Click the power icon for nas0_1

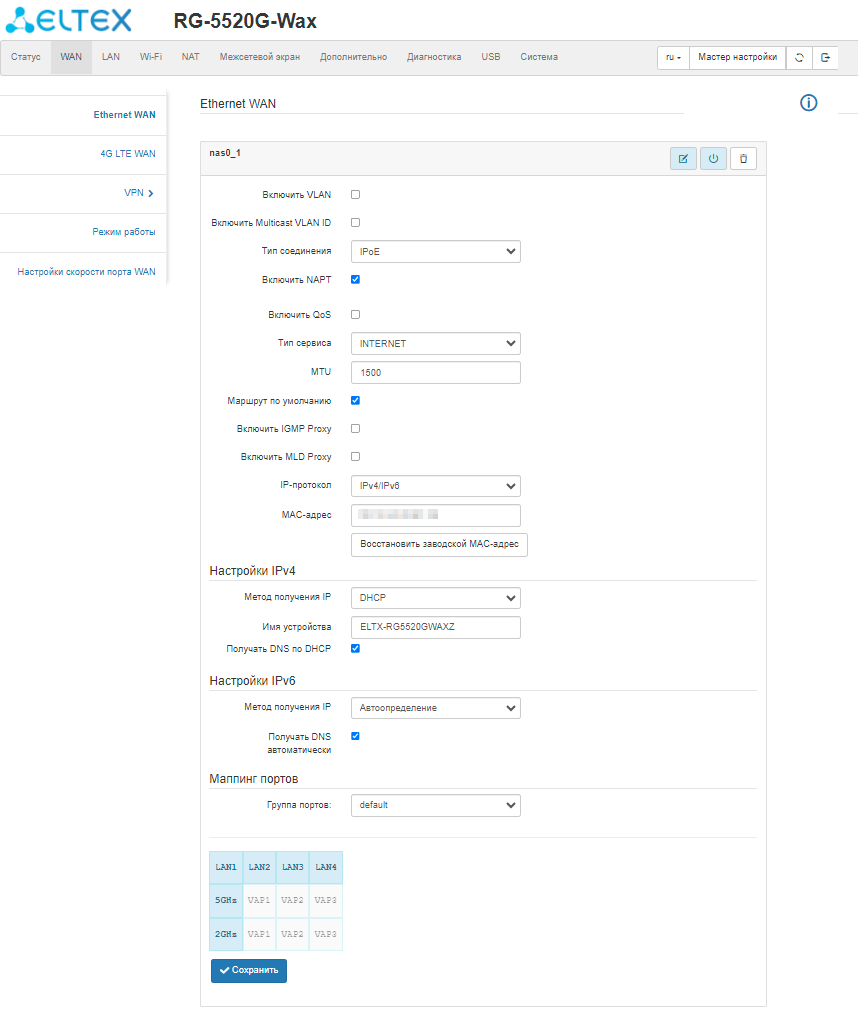pos(713,159)
